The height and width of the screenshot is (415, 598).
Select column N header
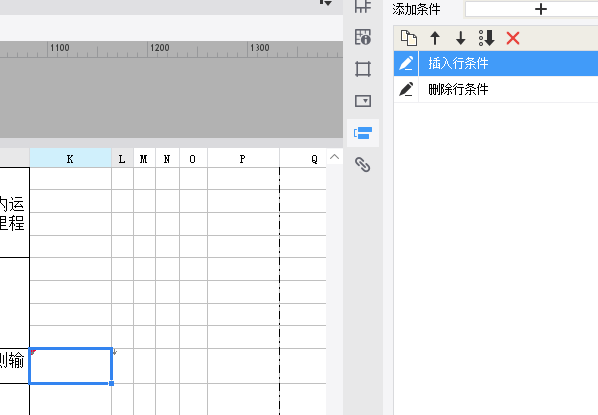[x=167, y=158]
